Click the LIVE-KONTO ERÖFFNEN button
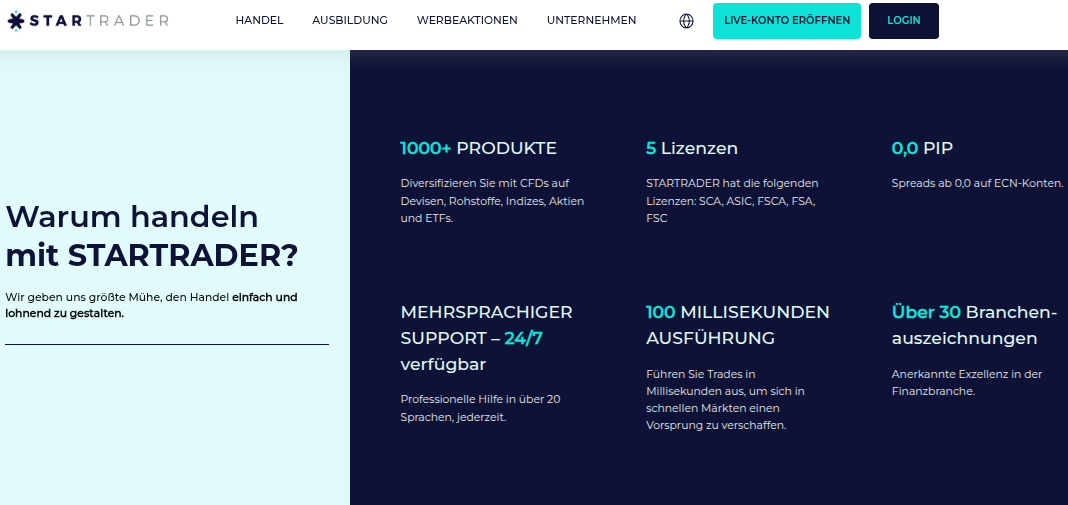This screenshot has width=1068, height=505. pyautogui.click(x=787, y=20)
